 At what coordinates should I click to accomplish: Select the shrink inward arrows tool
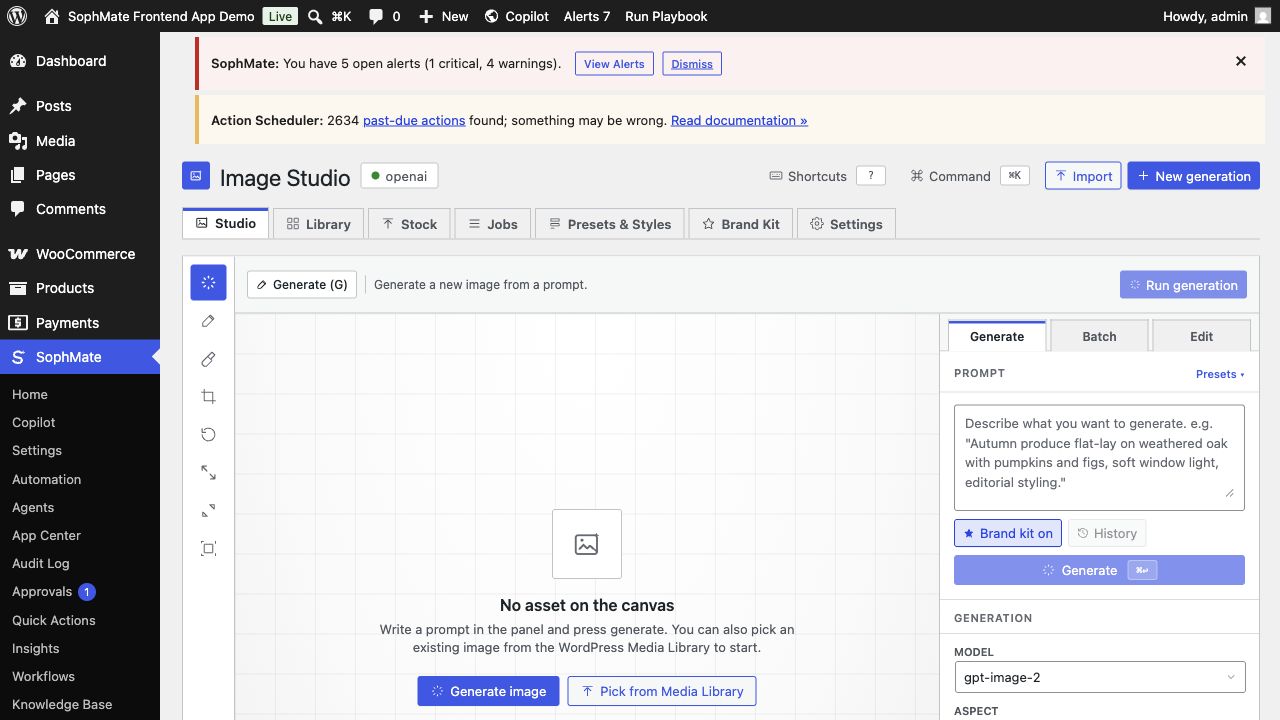tap(208, 510)
